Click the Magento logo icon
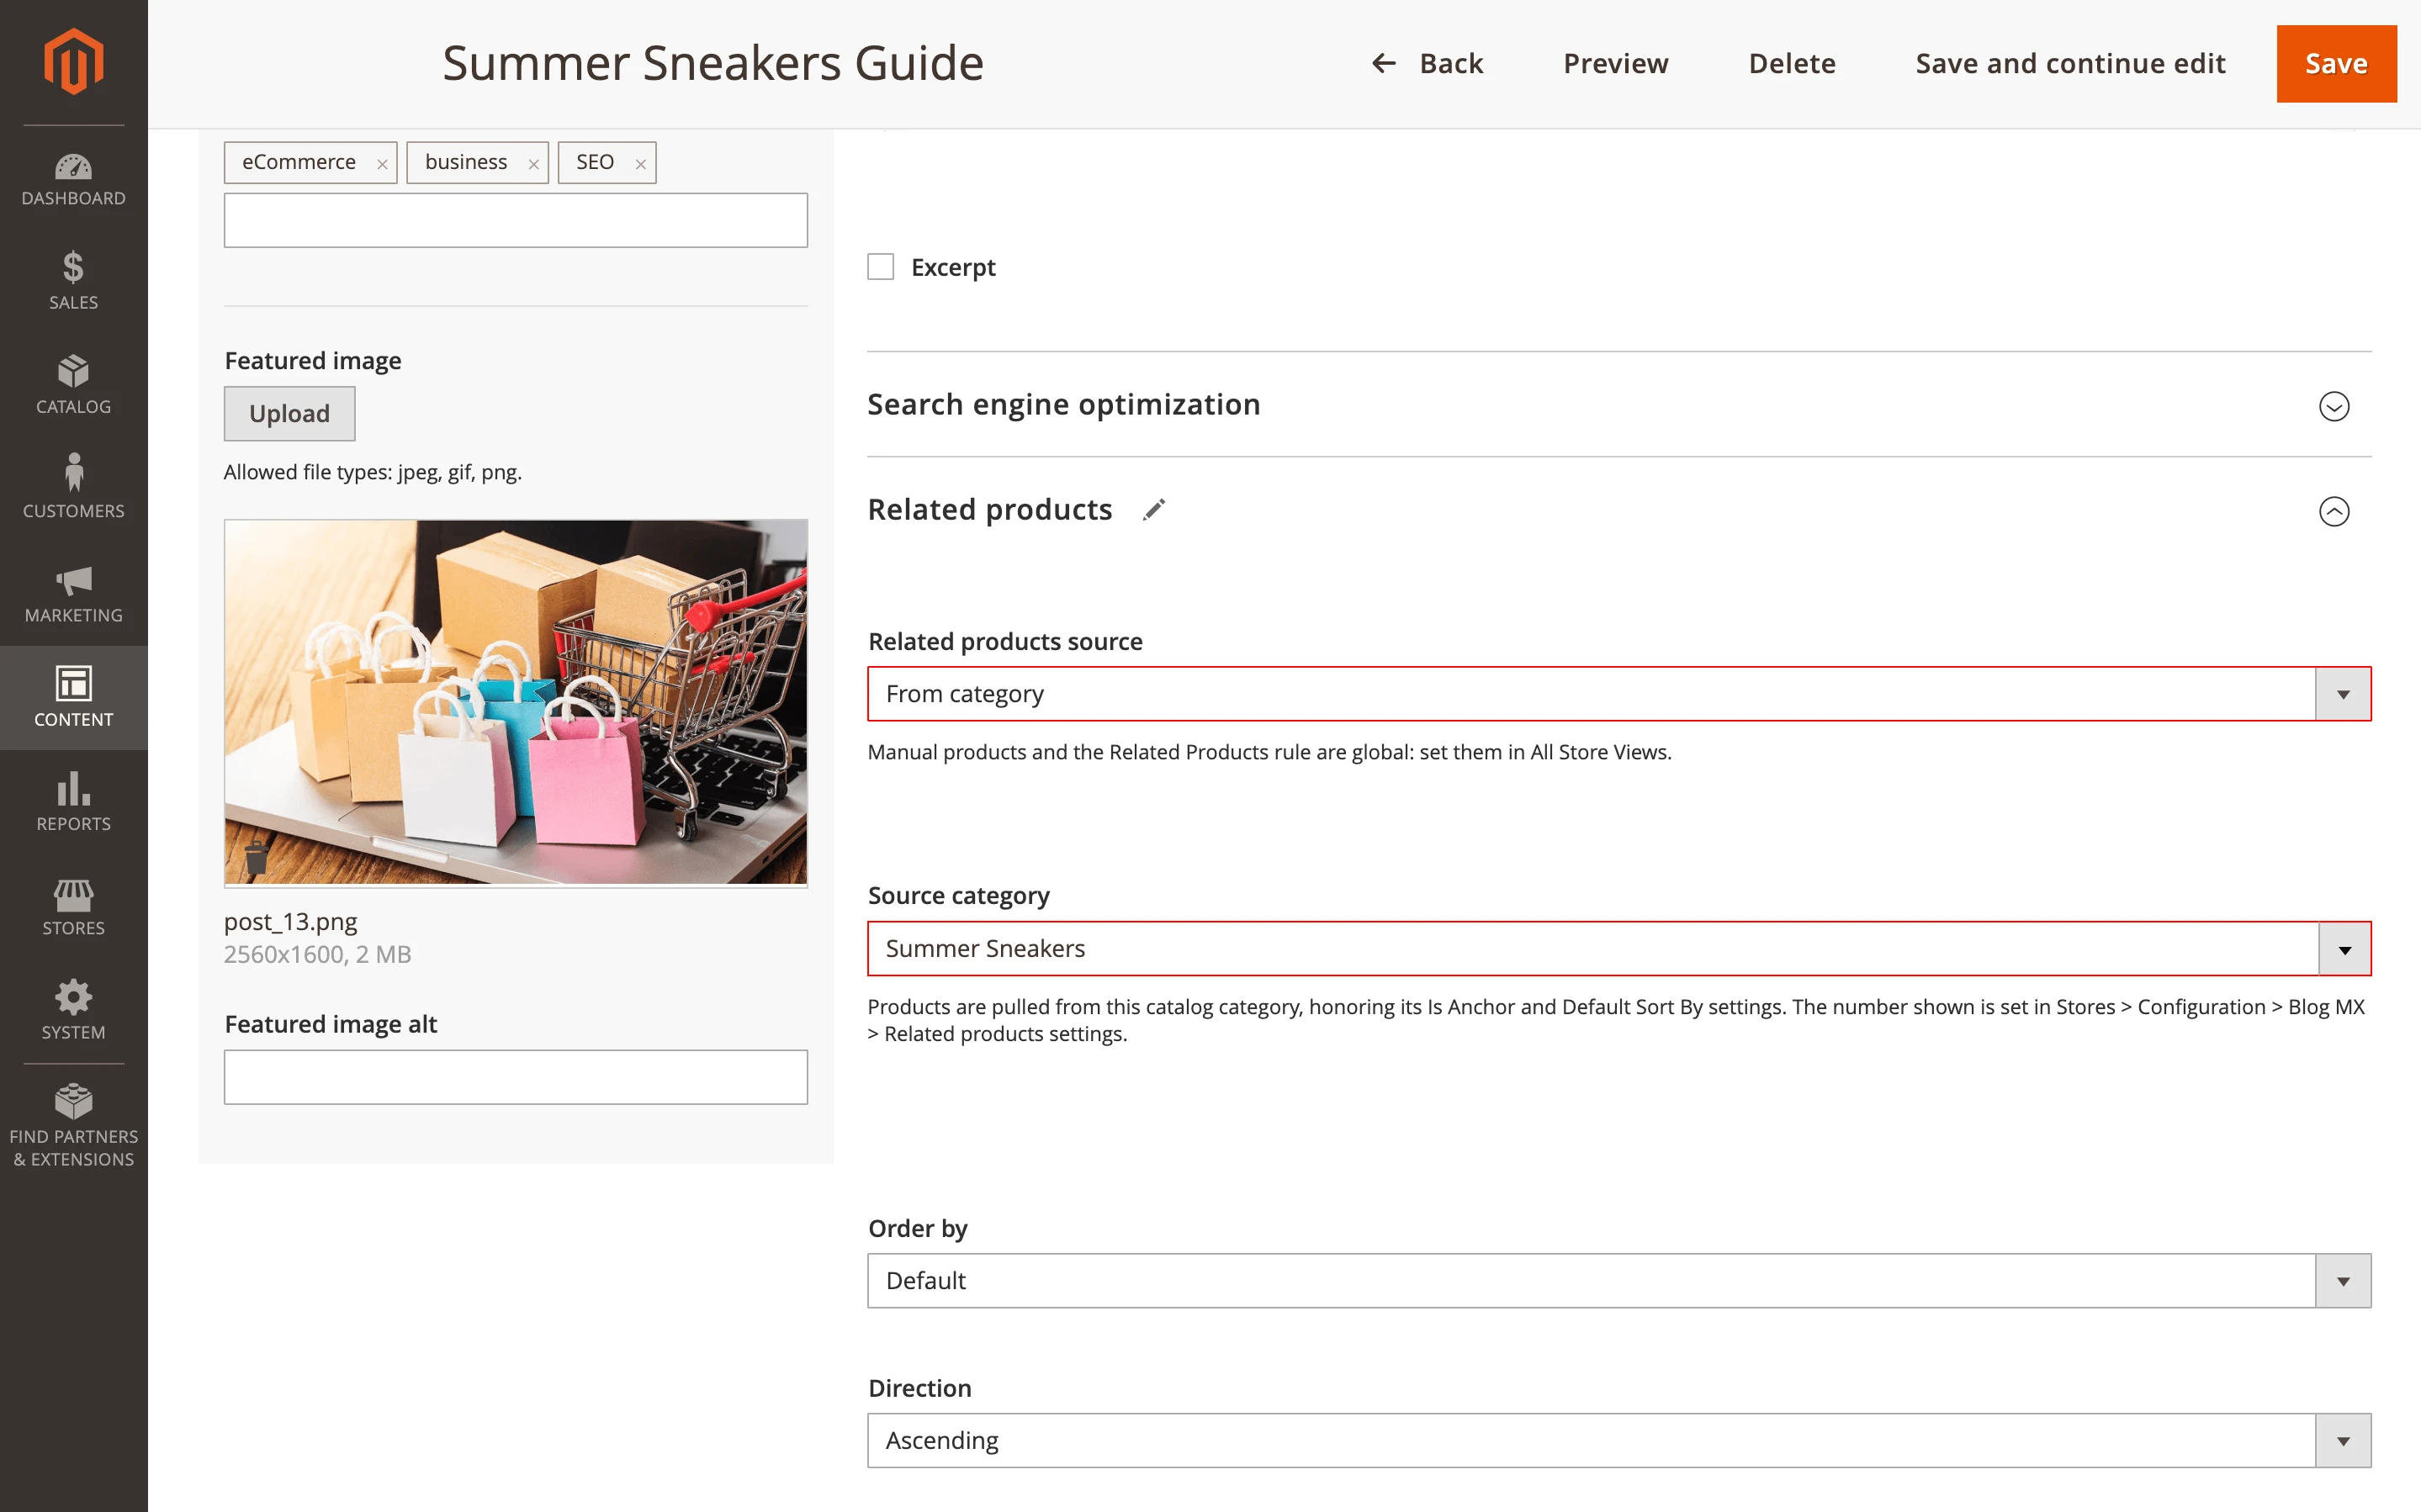 coord(73,61)
